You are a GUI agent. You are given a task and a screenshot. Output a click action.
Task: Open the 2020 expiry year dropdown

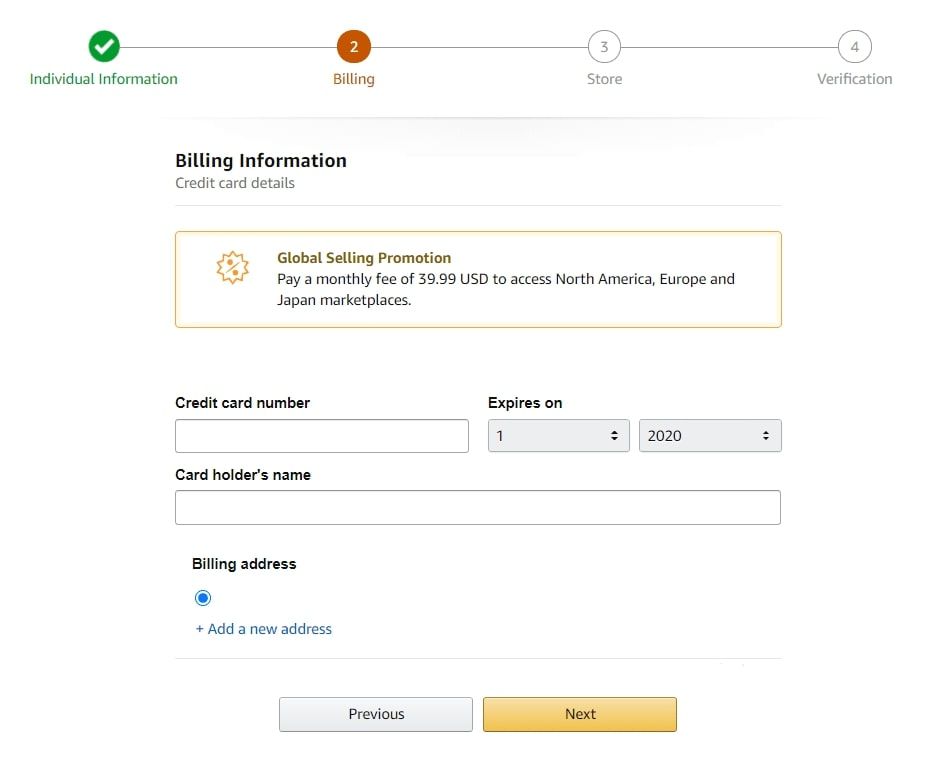click(x=710, y=435)
